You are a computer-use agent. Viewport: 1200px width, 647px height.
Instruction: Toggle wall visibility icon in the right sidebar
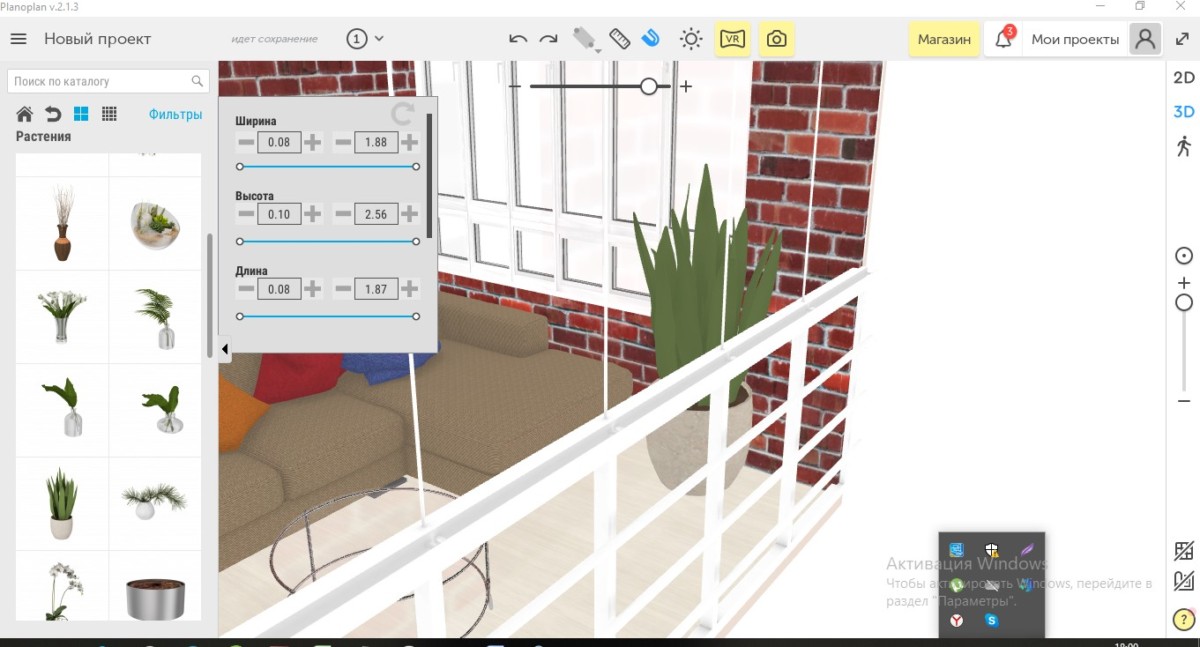[x=1184, y=551]
